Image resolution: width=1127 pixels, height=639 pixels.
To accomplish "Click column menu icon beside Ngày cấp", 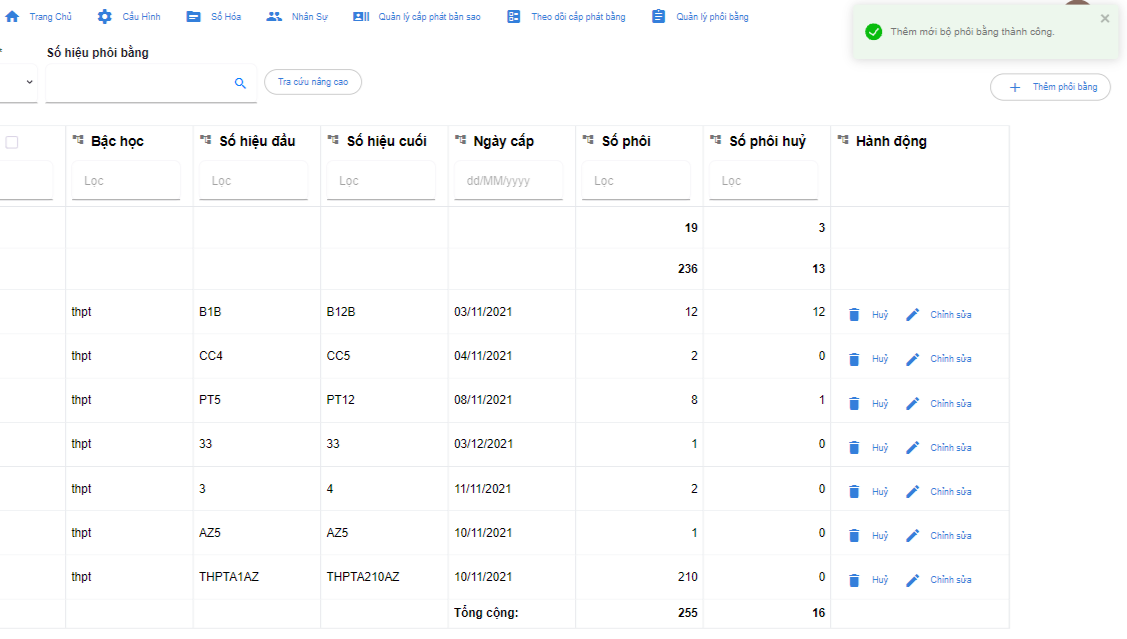I will tap(460, 141).
